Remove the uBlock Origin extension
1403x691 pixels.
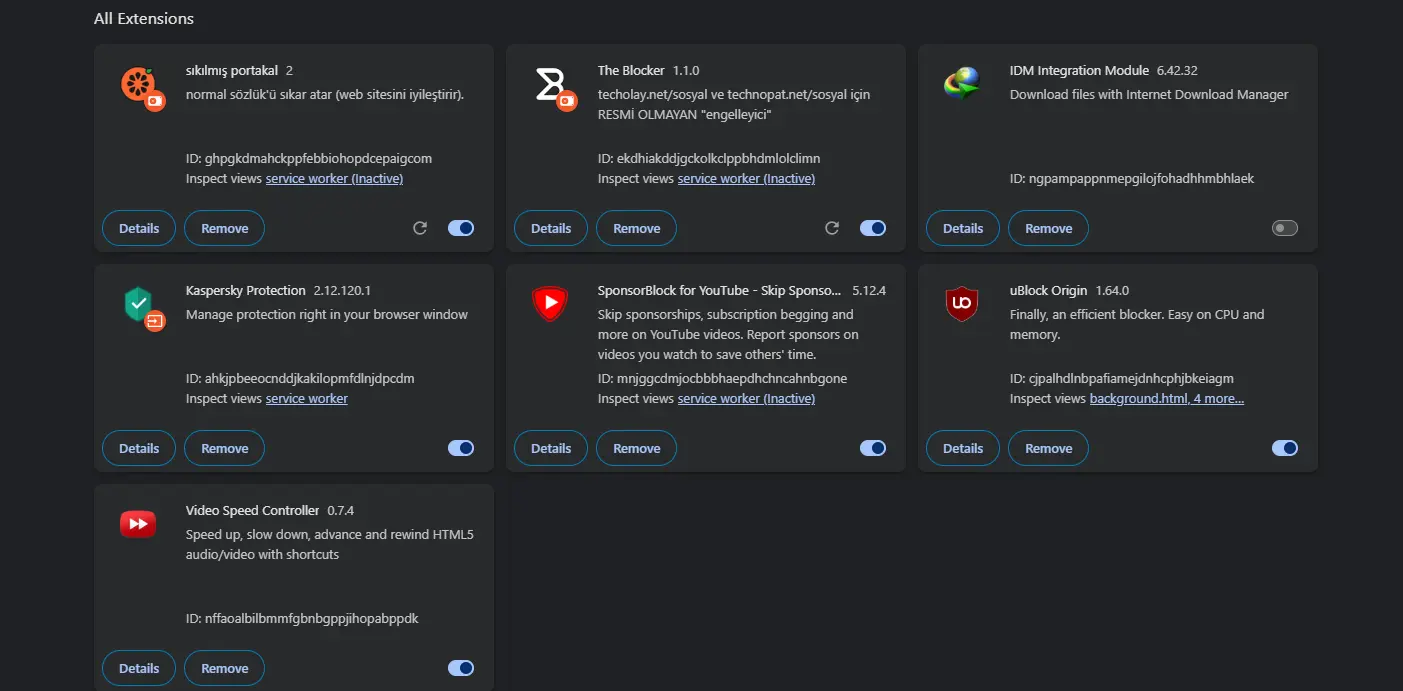click(x=1048, y=448)
